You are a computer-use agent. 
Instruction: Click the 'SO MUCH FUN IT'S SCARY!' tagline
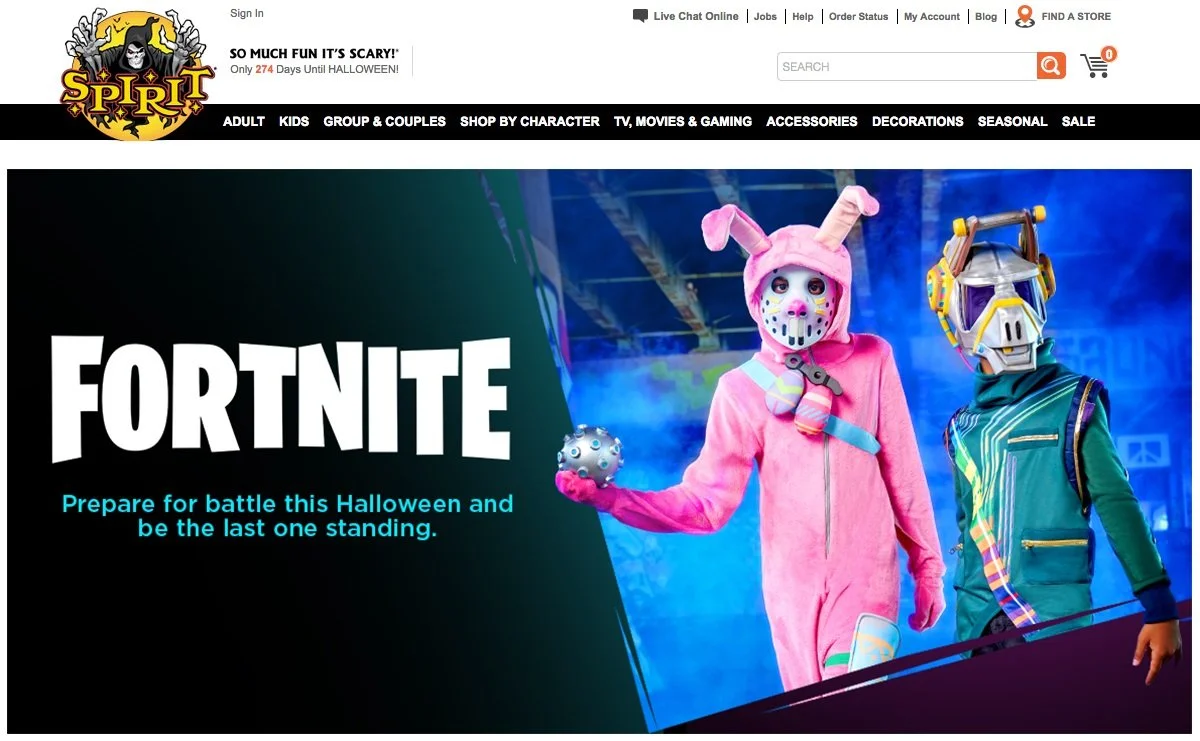point(314,54)
